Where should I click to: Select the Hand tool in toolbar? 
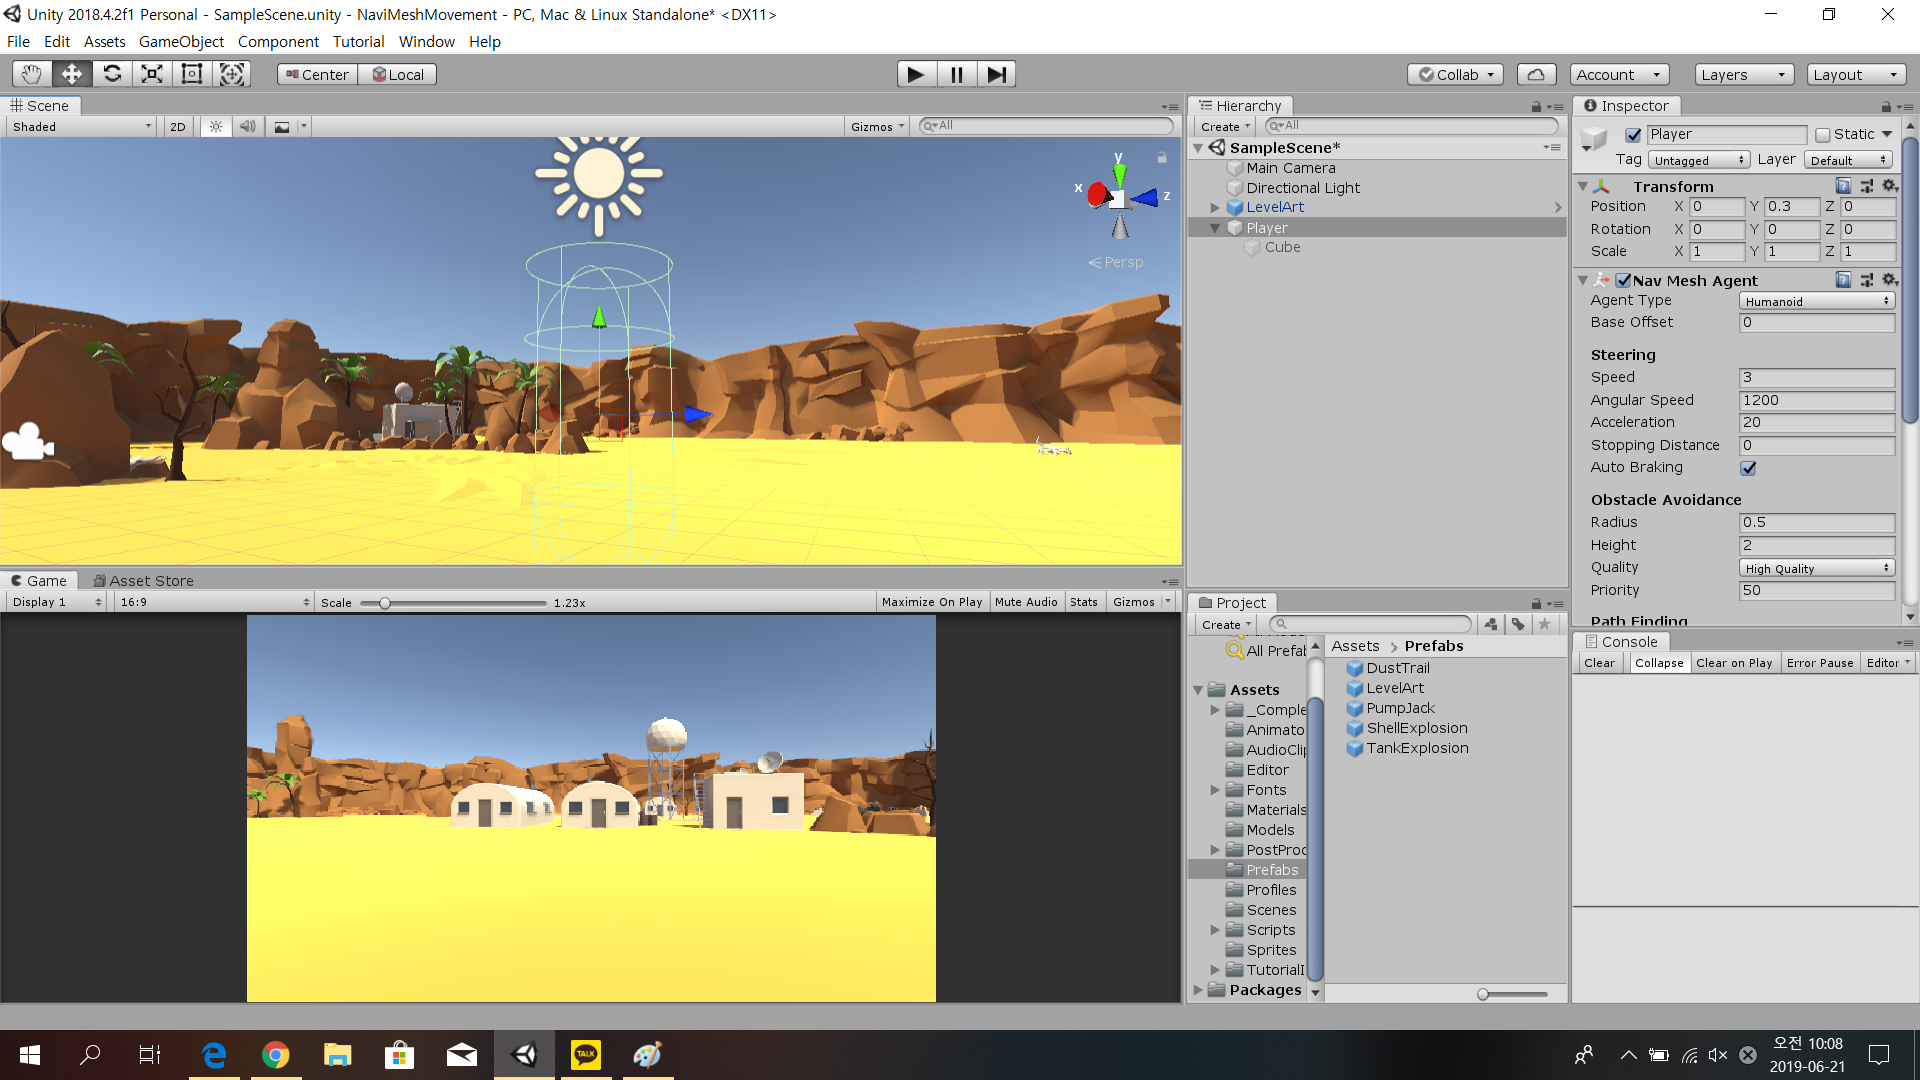pos(32,74)
